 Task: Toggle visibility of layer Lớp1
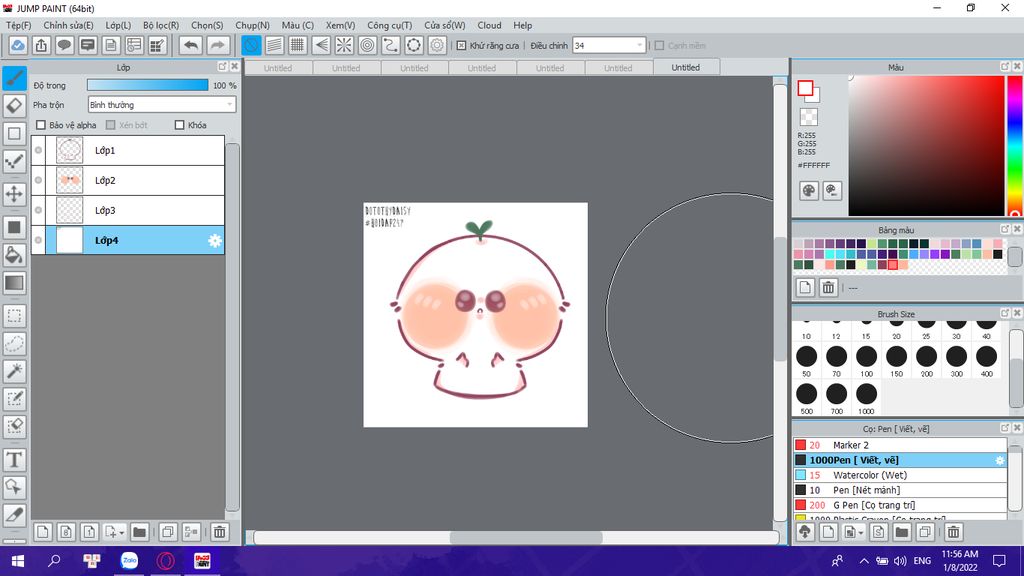[39, 150]
